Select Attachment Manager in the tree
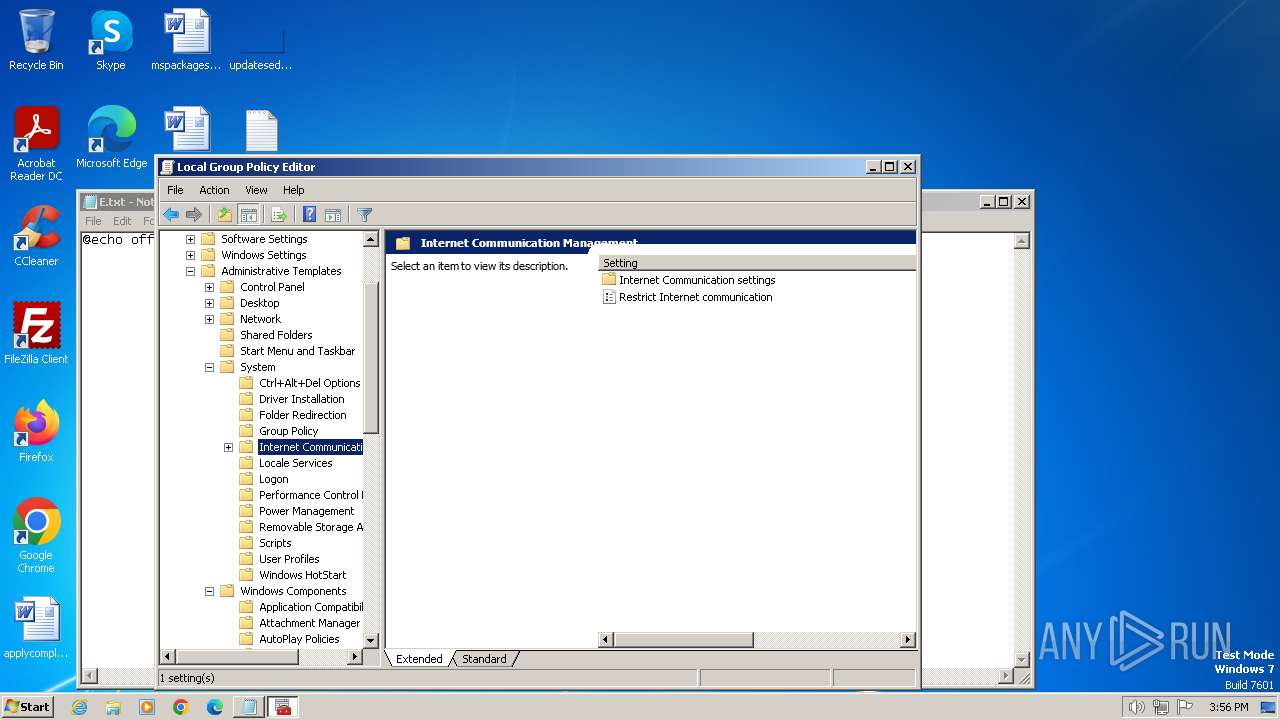 click(309, 623)
